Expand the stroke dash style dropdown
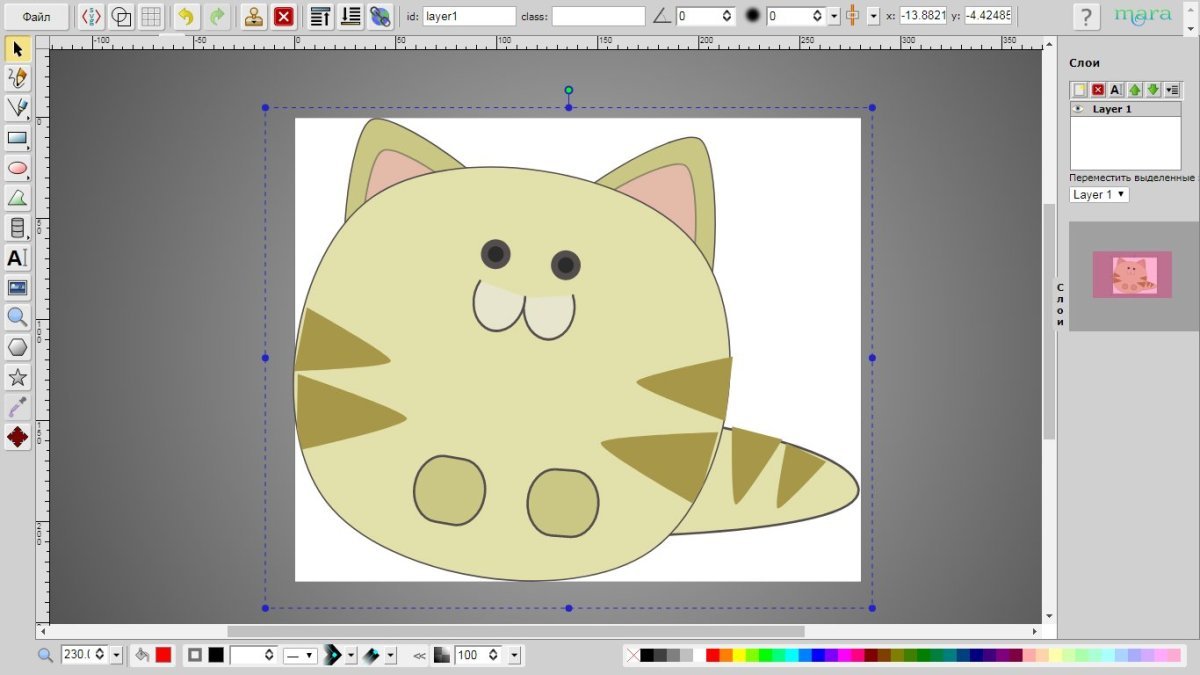 (299, 655)
